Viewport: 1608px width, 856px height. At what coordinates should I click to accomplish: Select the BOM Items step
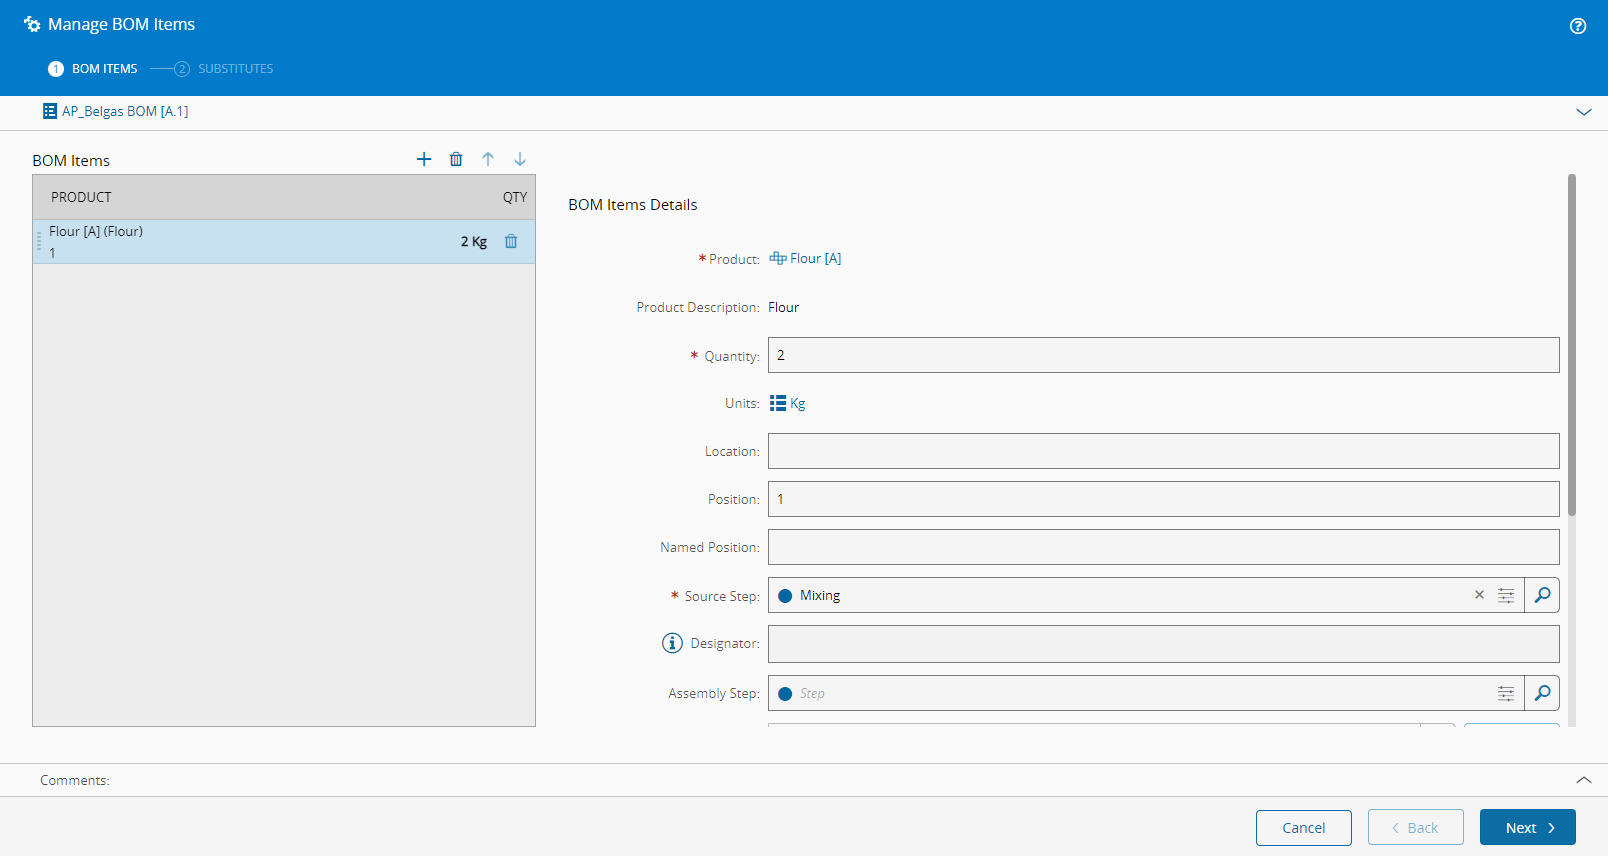point(104,69)
